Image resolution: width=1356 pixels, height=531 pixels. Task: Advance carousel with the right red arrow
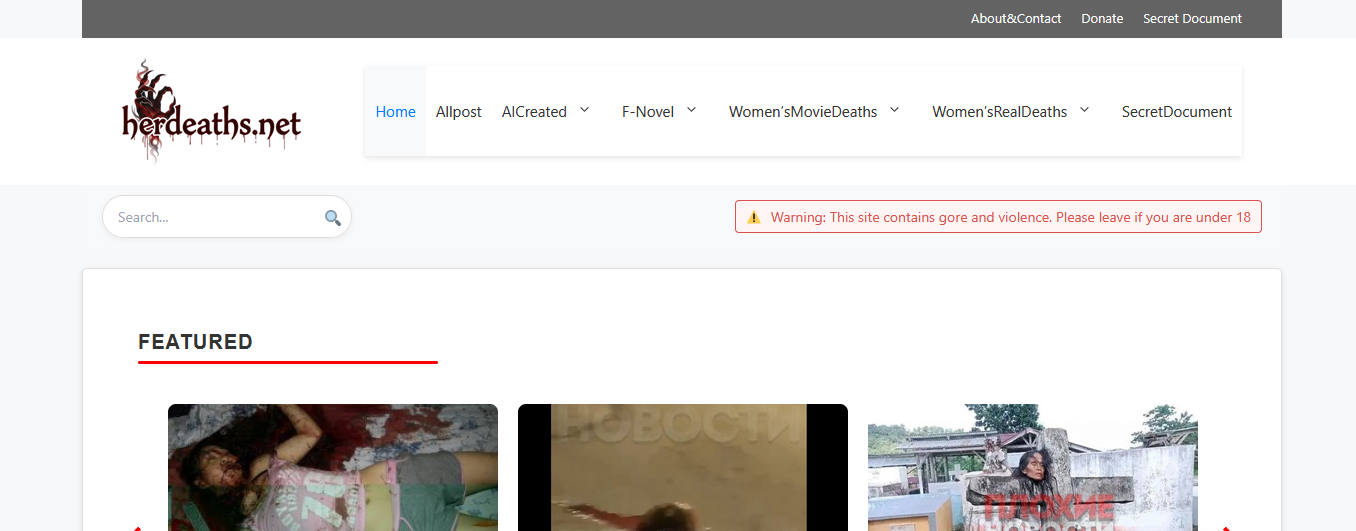1226,527
